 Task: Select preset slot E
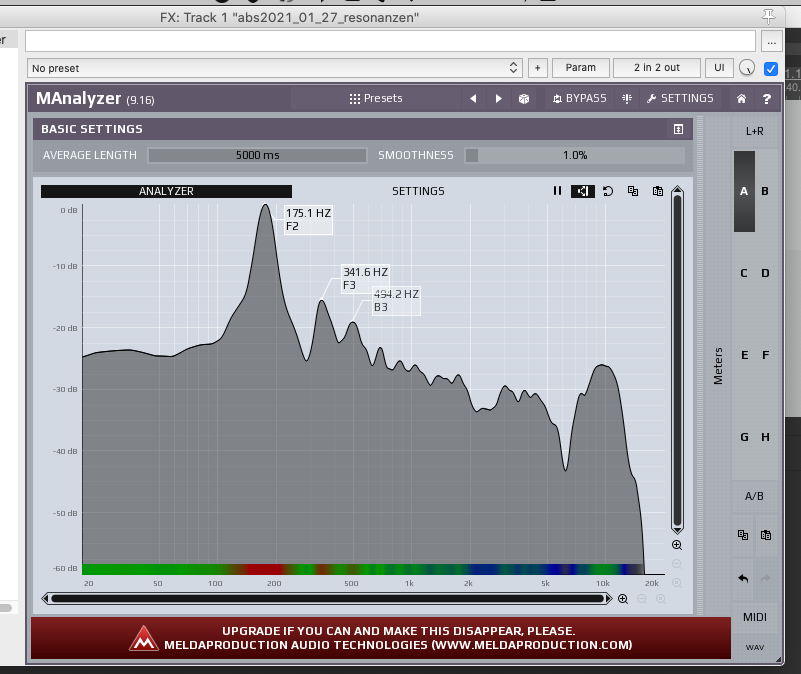(744, 355)
